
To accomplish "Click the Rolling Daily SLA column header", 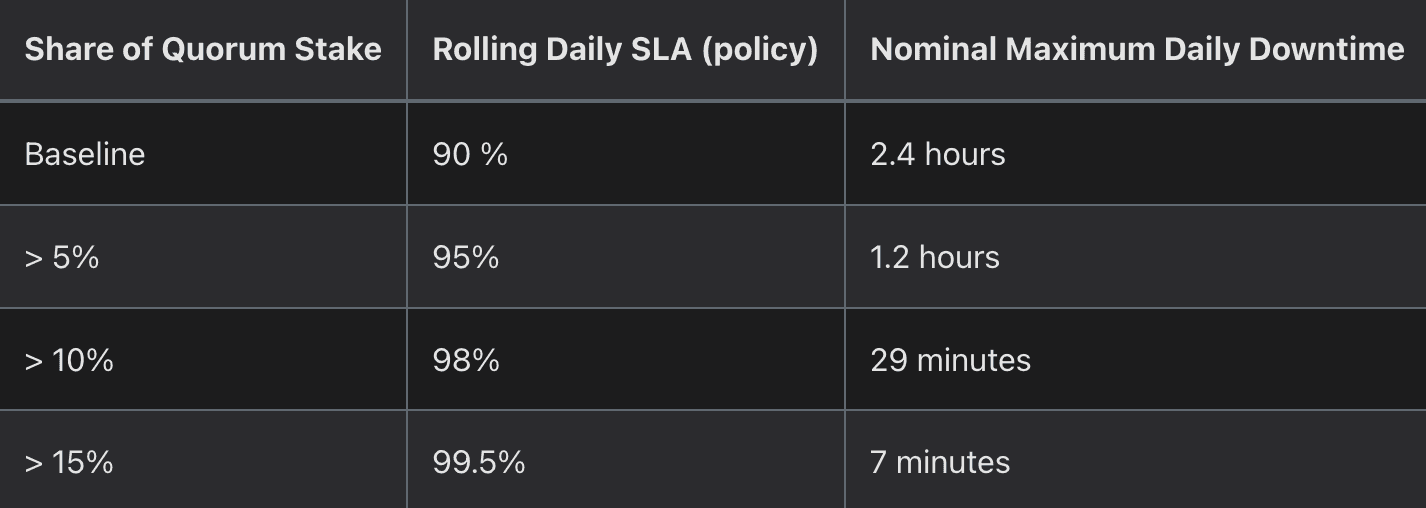I will (625, 49).
